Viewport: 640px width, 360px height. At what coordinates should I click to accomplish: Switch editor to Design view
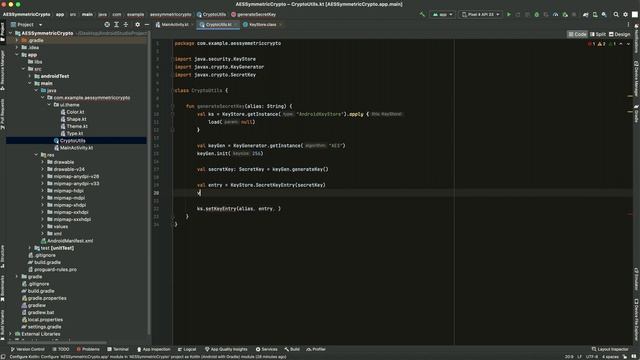pos(620,34)
